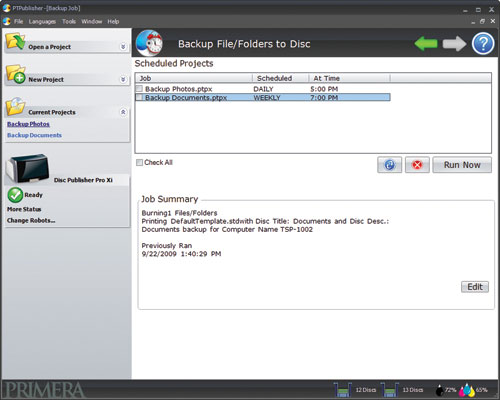Click the green Ready checkmark icon
The image size is (500, 400).
[15, 195]
